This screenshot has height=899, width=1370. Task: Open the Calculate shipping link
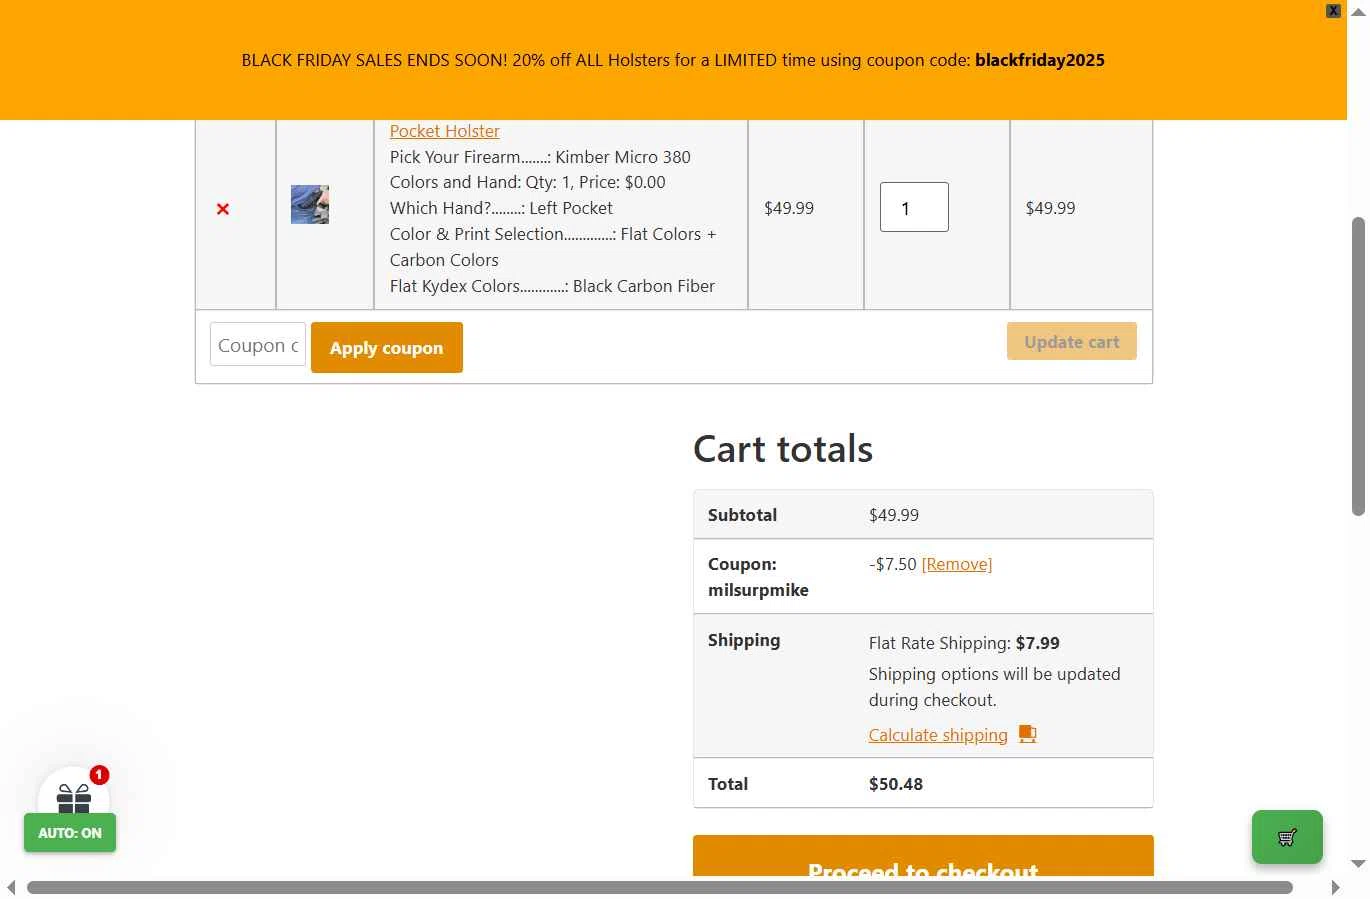click(x=938, y=735)
